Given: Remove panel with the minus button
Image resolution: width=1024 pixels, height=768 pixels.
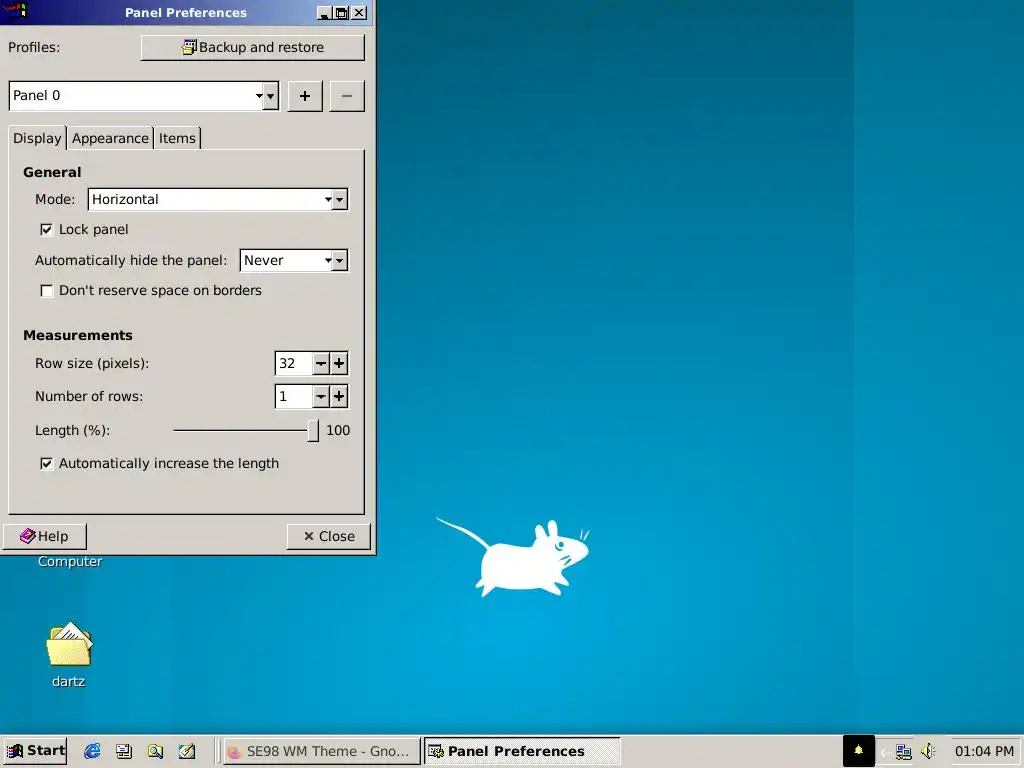Looking at the screenshot, I should pos(347,96).
